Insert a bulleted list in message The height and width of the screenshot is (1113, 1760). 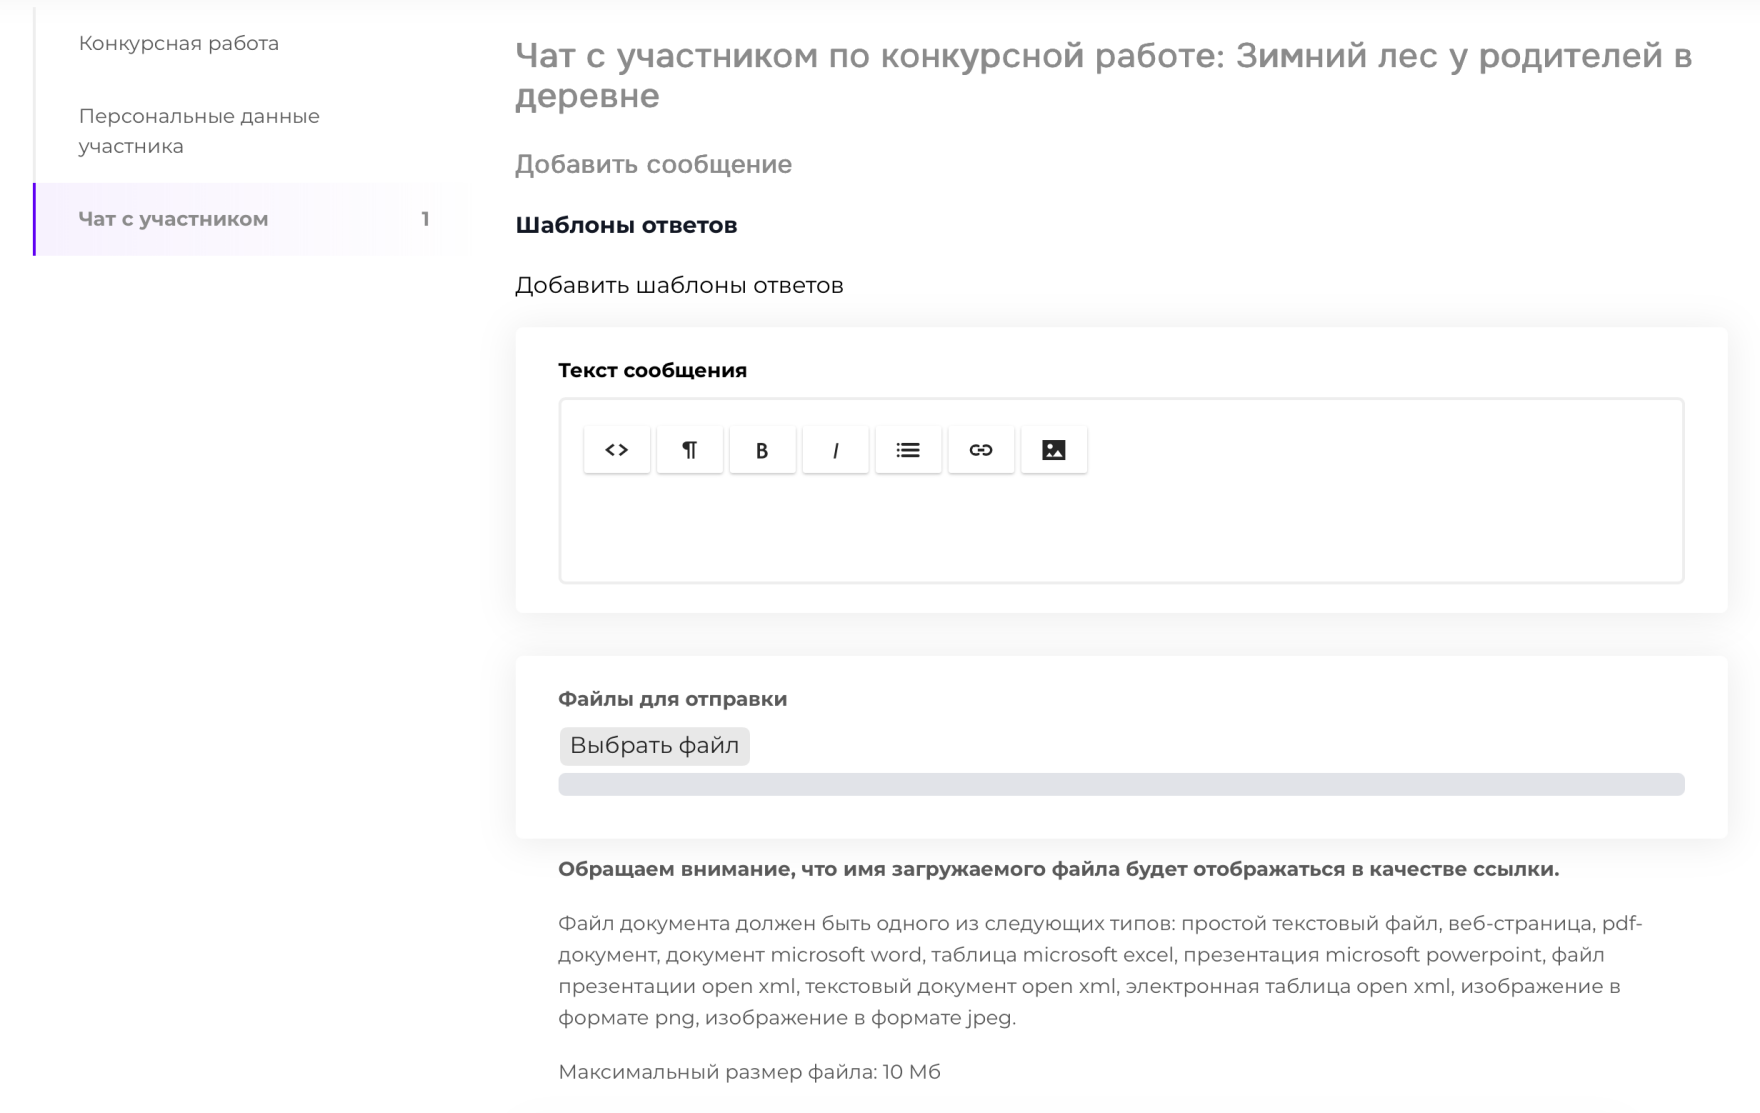908,450
